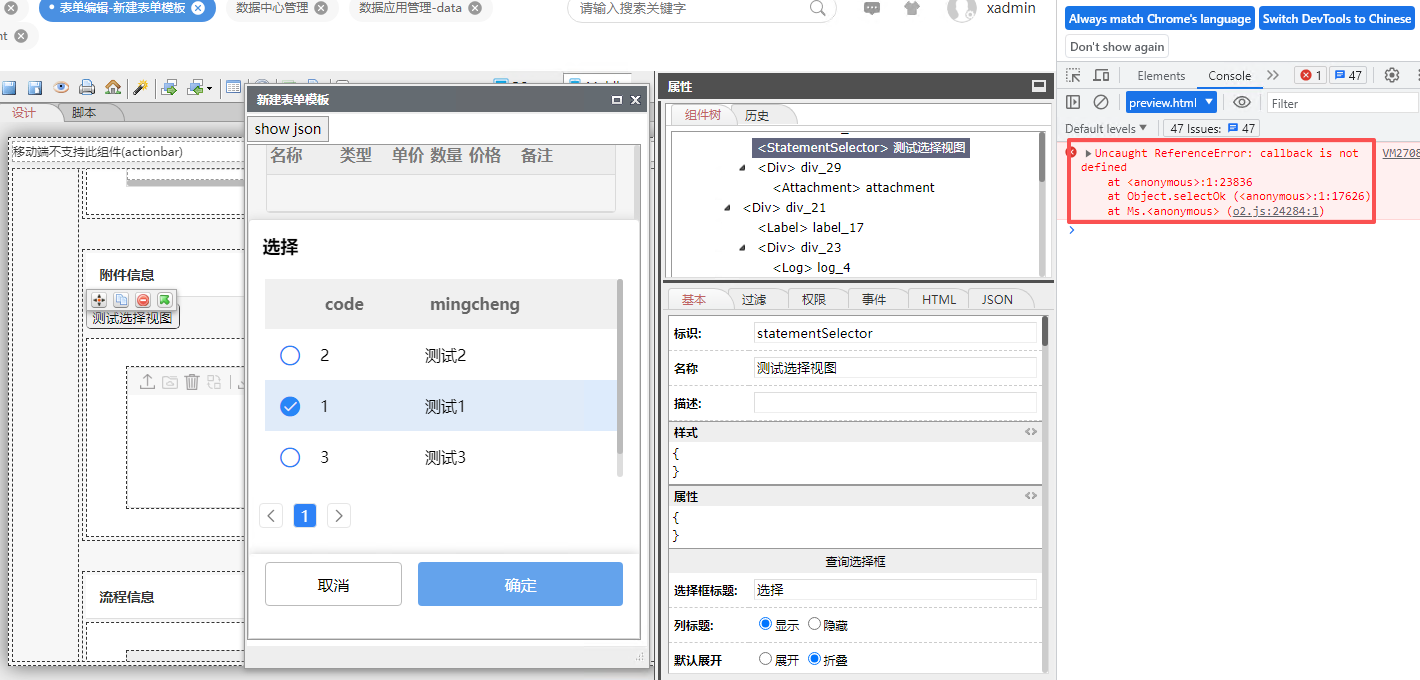Click the green move icon above 测试选择视图
This screenshot has height=680, width=1420.
(x=165, y=300)
